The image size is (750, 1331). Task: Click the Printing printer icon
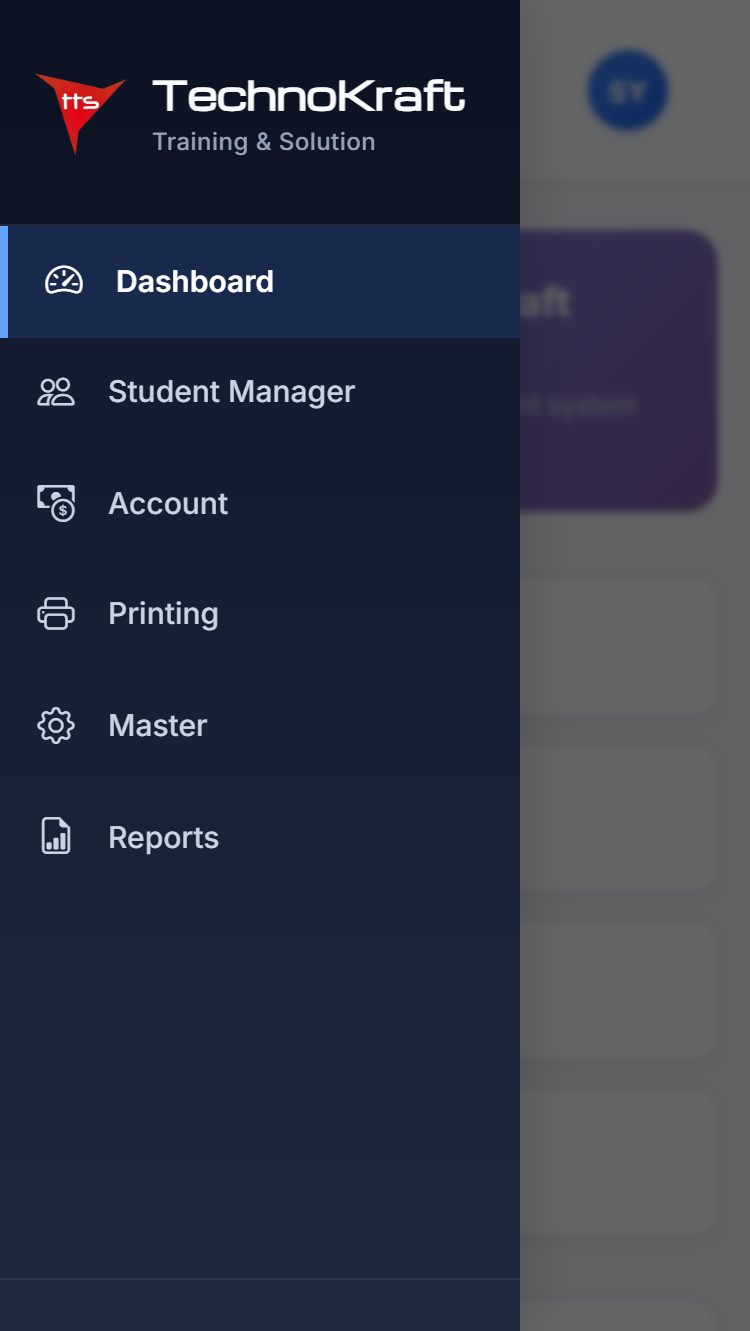click(x=56, y=614)
